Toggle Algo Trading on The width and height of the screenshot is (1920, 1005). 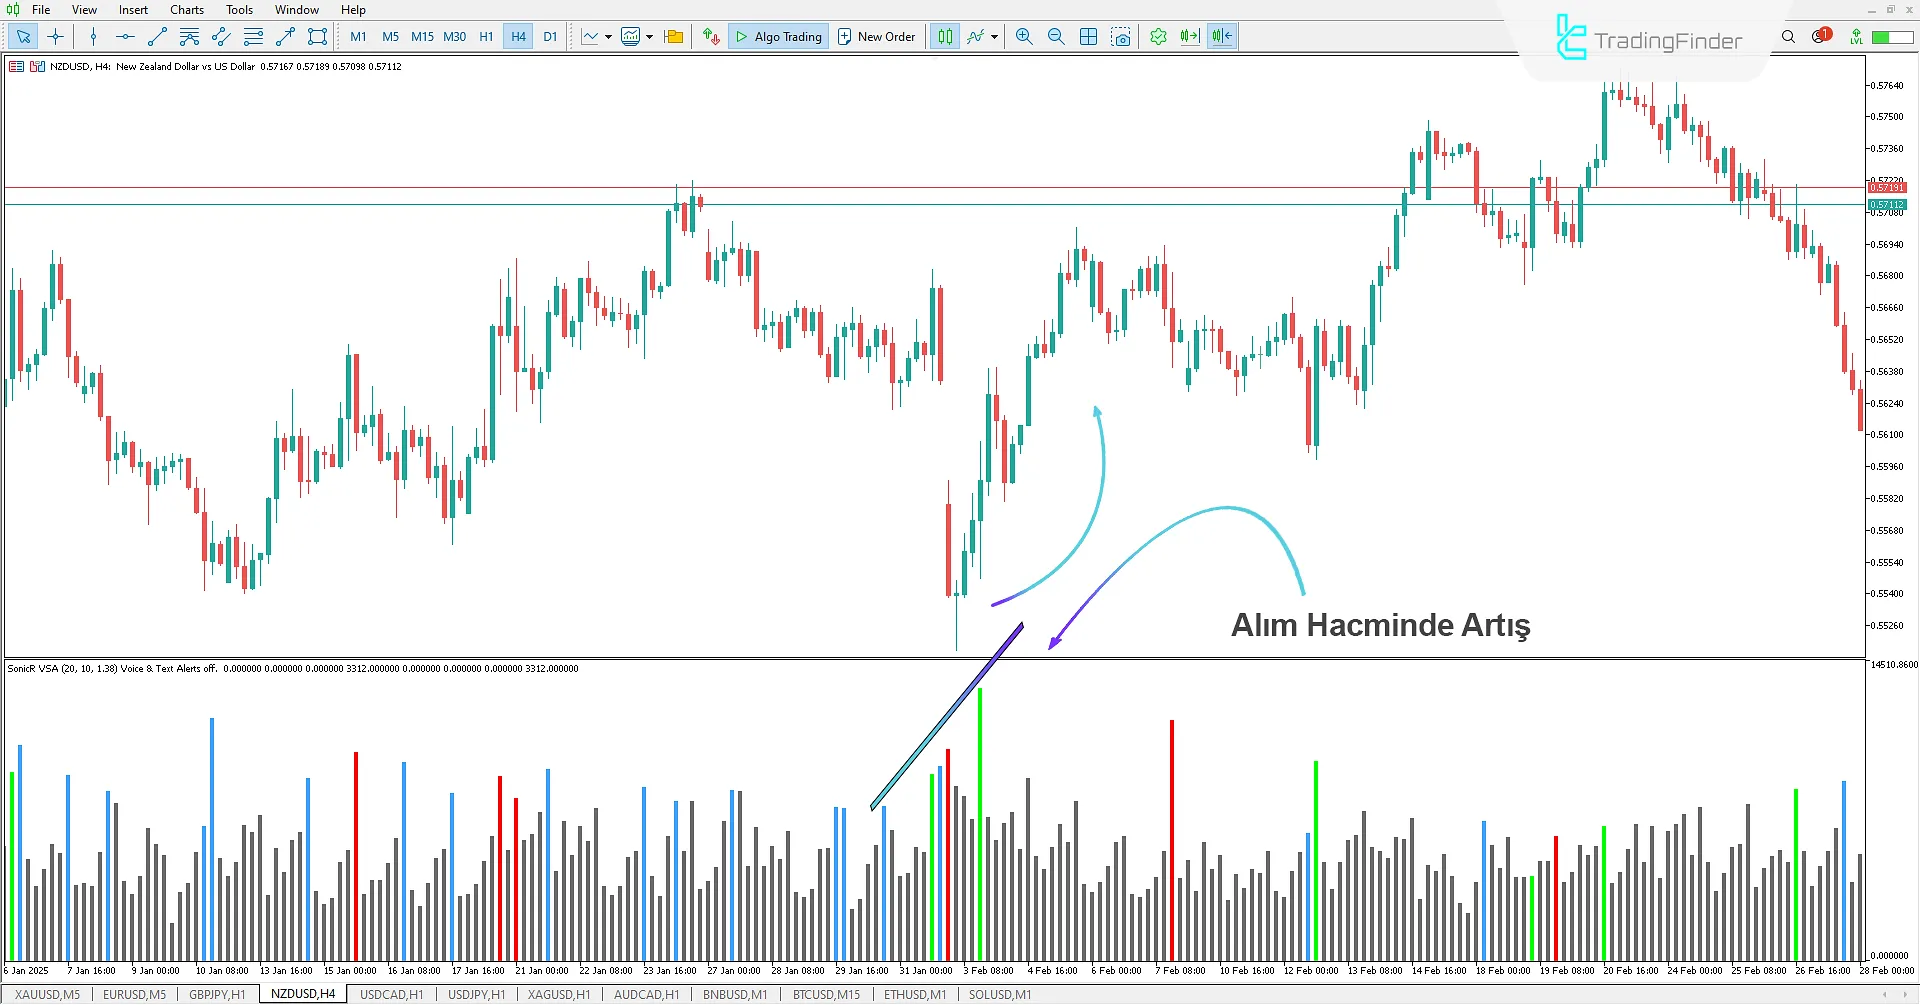[x=778, y=37]
